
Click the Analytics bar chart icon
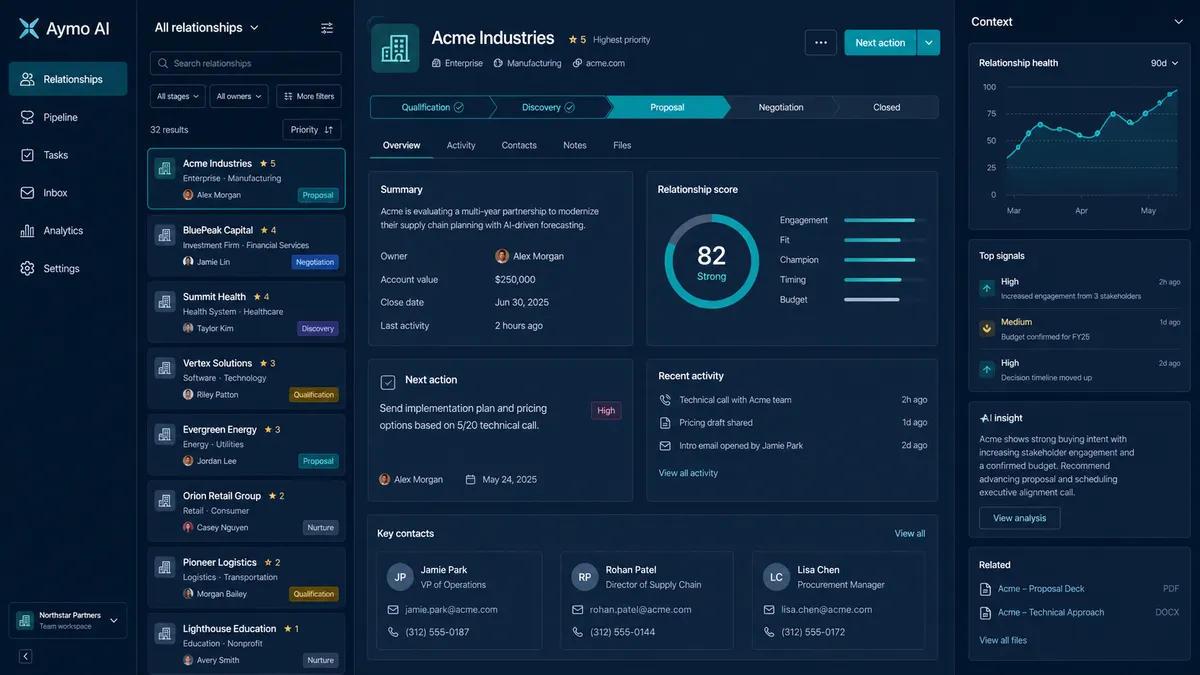(27, 231)
